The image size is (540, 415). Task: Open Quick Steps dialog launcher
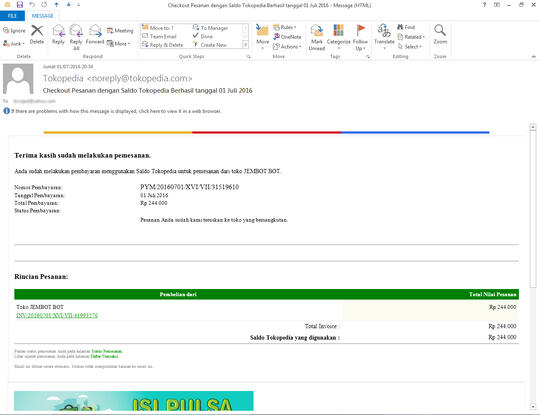(249, 56)
